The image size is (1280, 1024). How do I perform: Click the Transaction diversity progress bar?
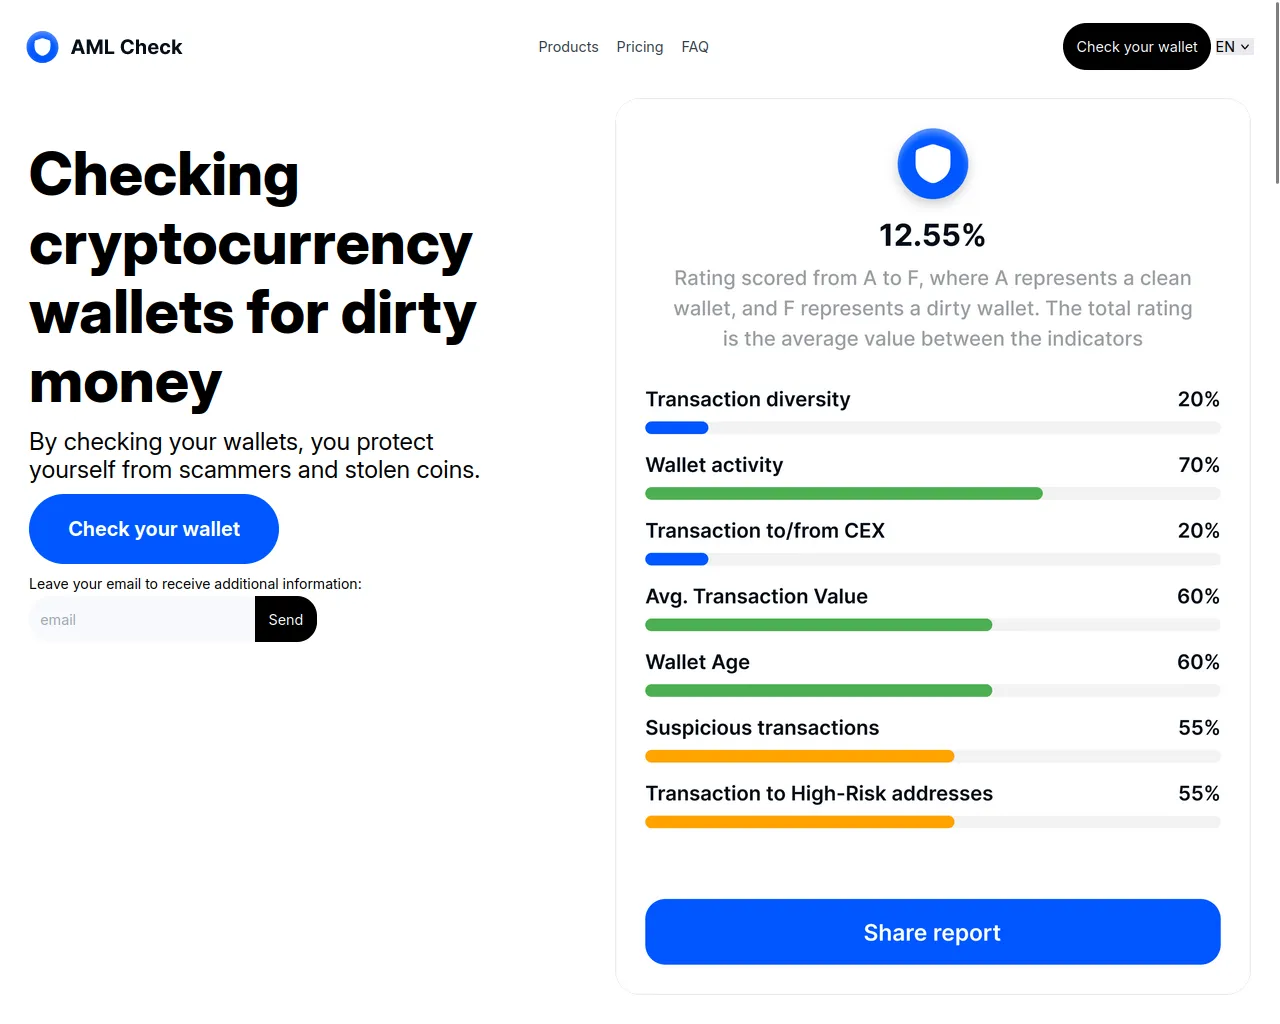pyautogui.click(x=932, y=428)
